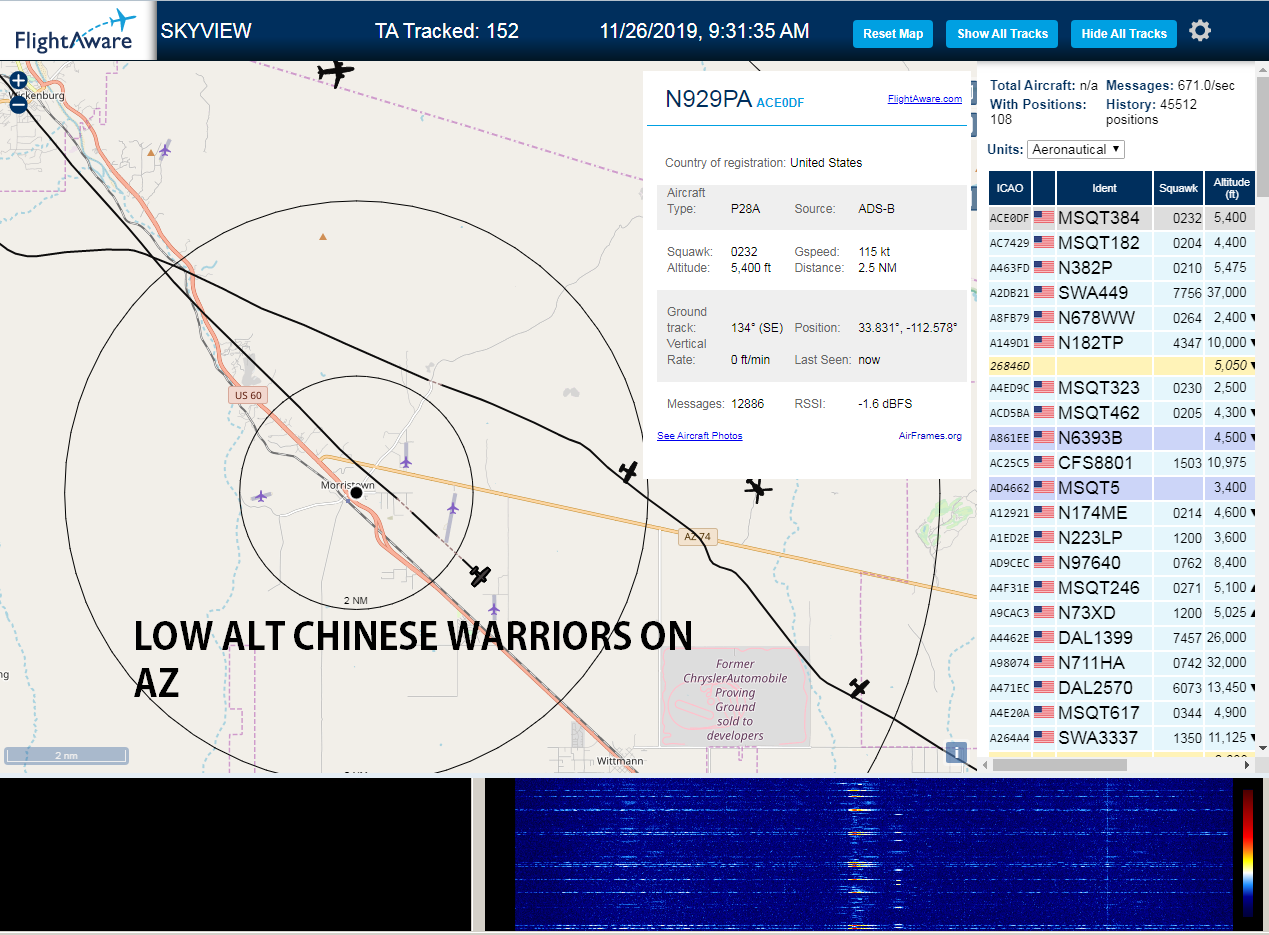
Task: Select the black aircraft icon near 2 NM label
Action: (x=481, y=576)
